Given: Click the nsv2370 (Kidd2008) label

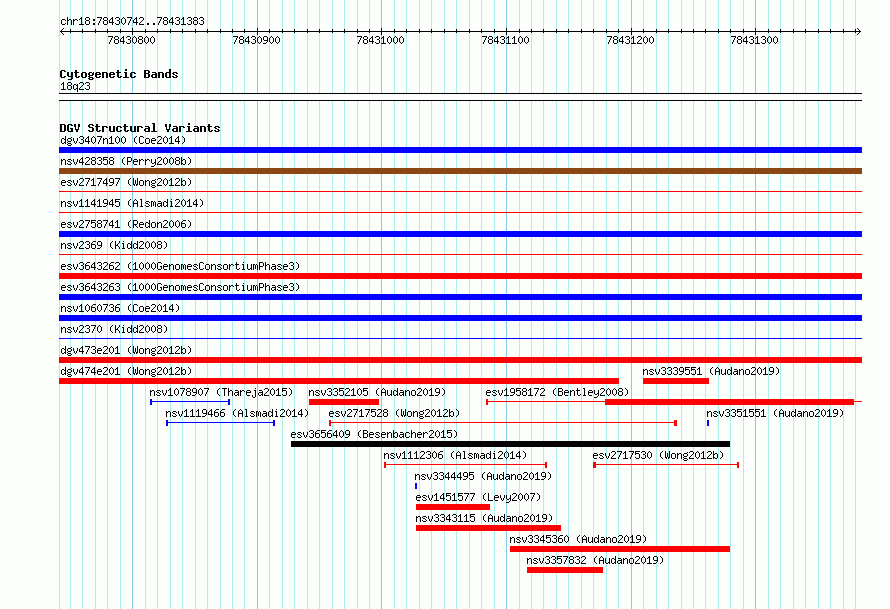Looking at the screenshot, I should [114, 329].
